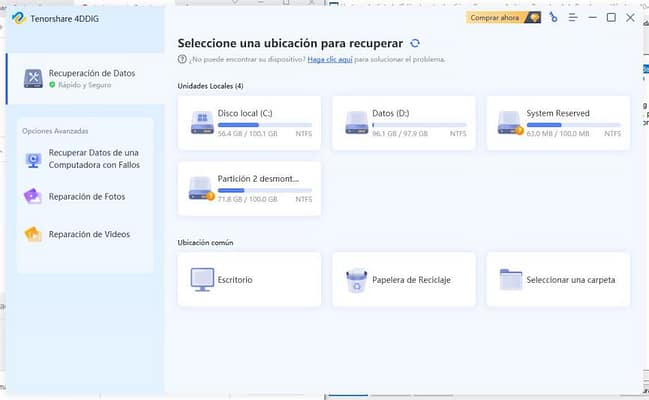Screen dimensions: 649x400
Task: Click the Partición 2 usage bar
Action: (x=265, y=190)
